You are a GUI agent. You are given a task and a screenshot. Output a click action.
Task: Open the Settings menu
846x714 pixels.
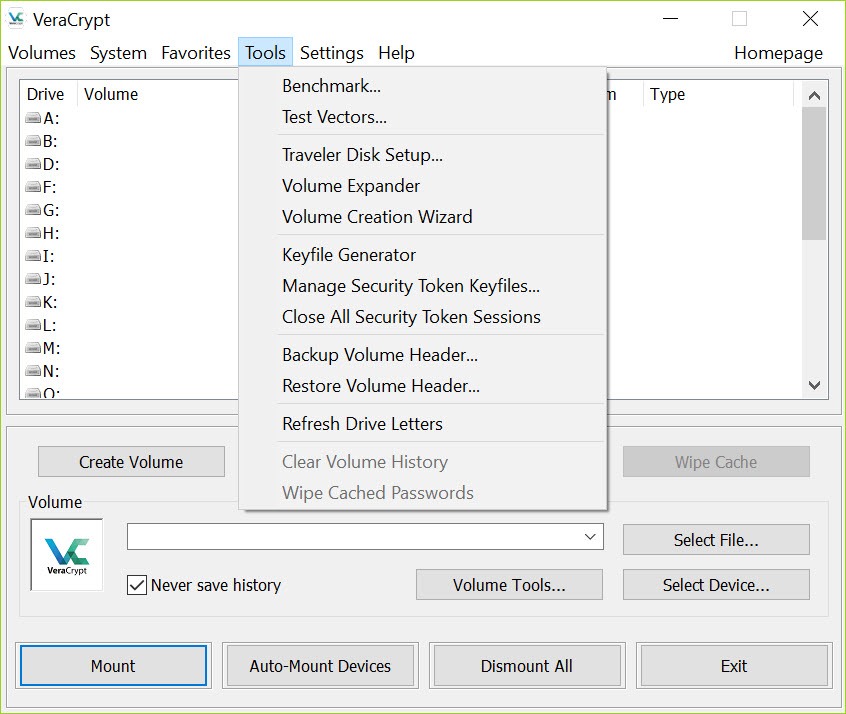click(x=332, y=53)
